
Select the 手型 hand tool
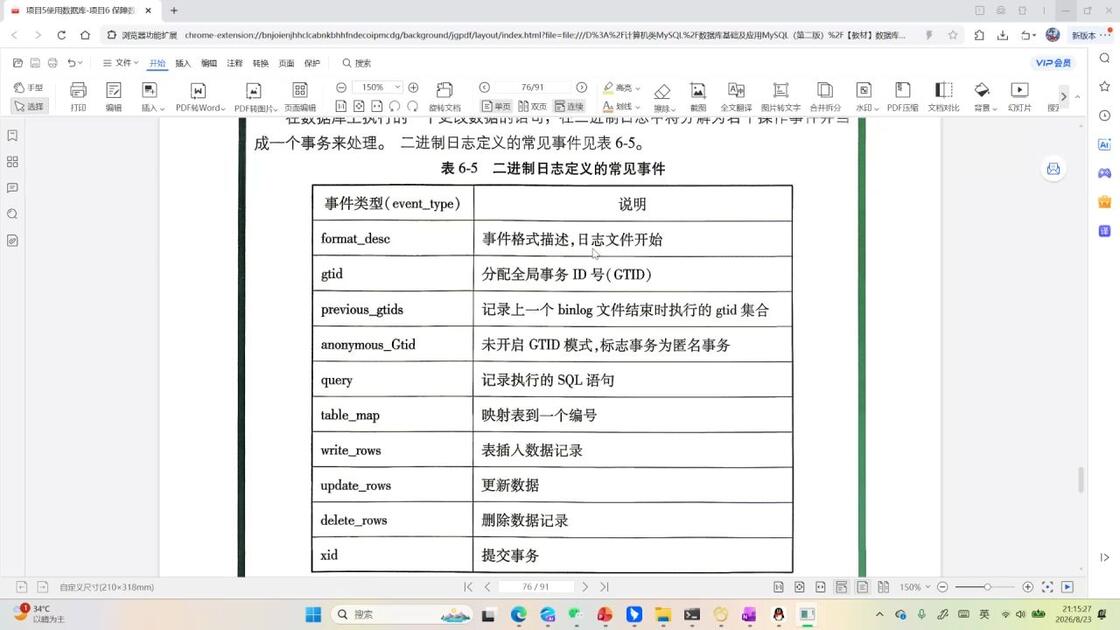tap(29, 87)
